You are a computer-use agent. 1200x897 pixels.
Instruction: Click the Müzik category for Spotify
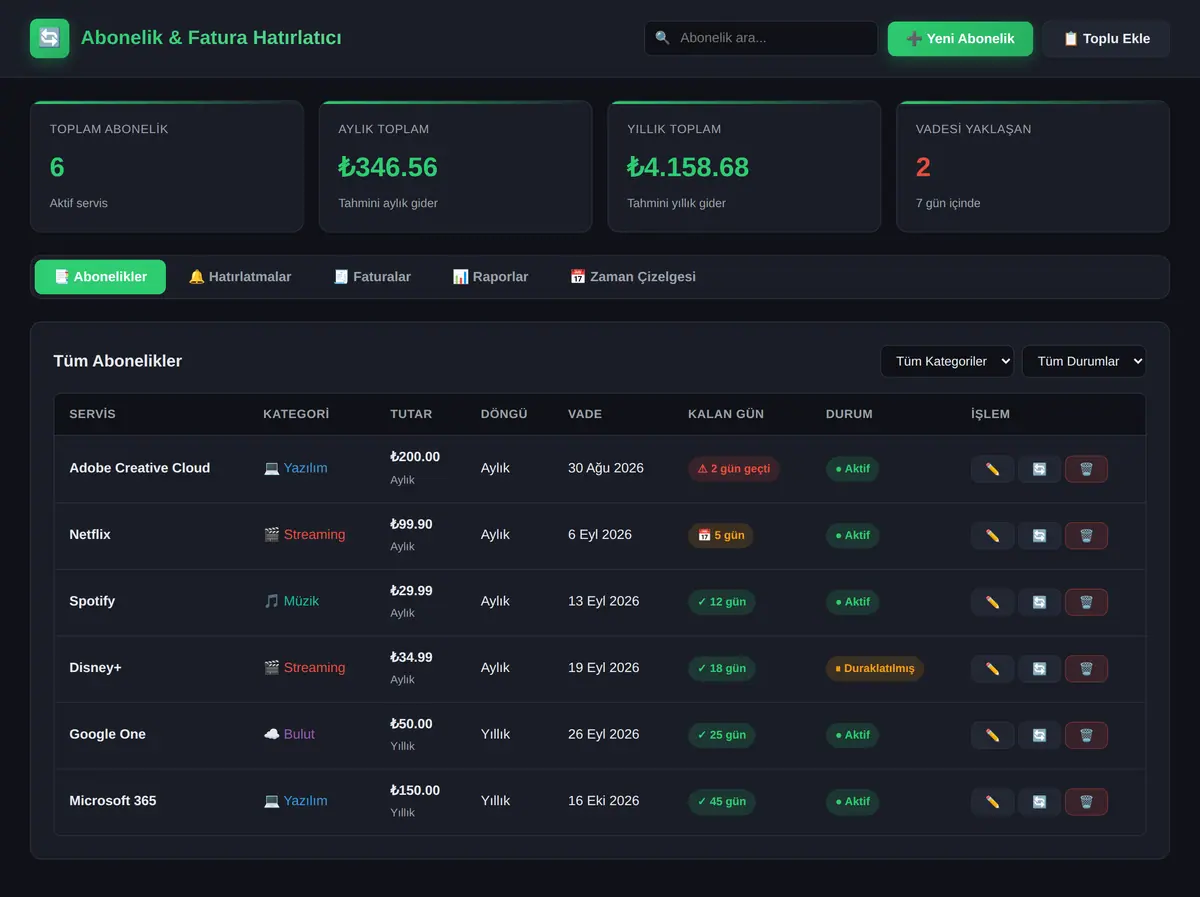tap(291, 601)
